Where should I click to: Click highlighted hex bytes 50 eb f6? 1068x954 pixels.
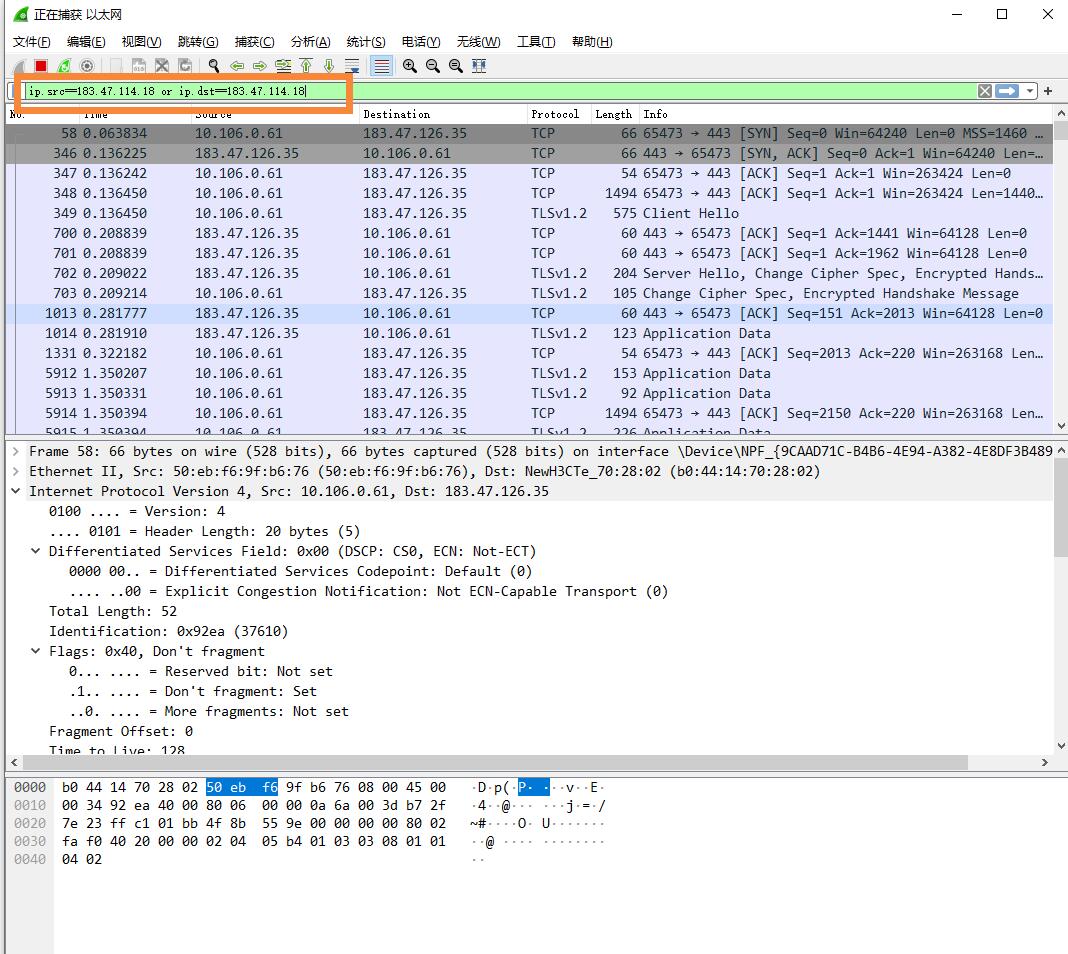click(242, 787)
